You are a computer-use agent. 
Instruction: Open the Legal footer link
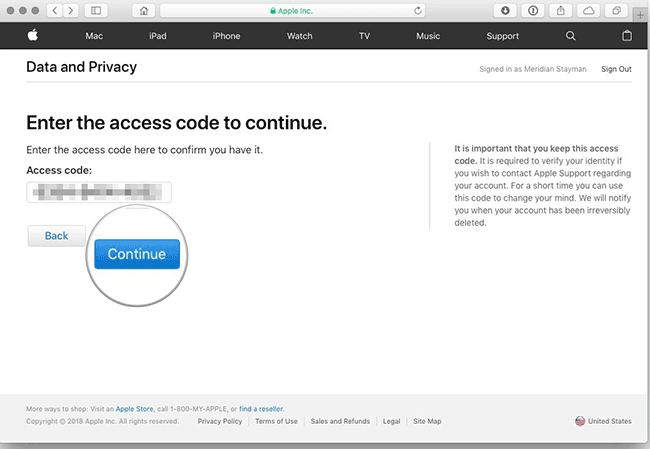click(391, 421)
